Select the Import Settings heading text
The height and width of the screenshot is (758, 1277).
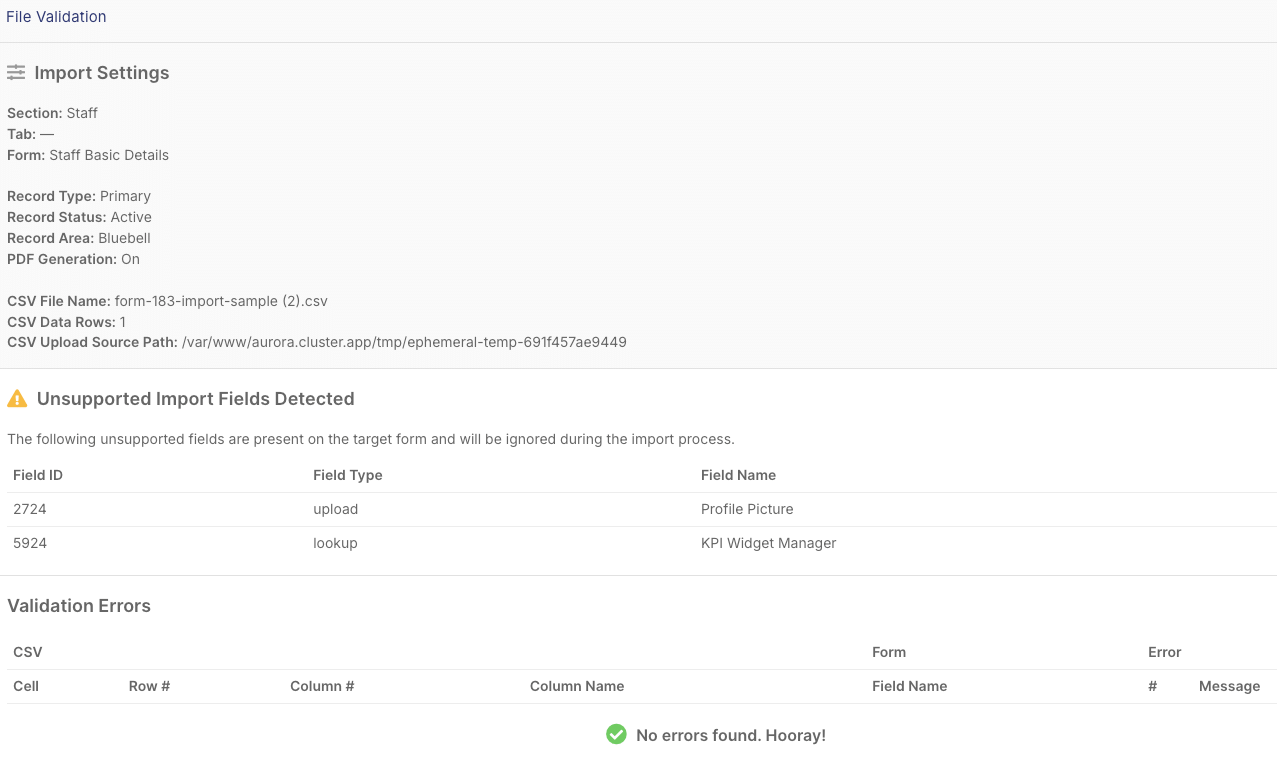(102, 73)
